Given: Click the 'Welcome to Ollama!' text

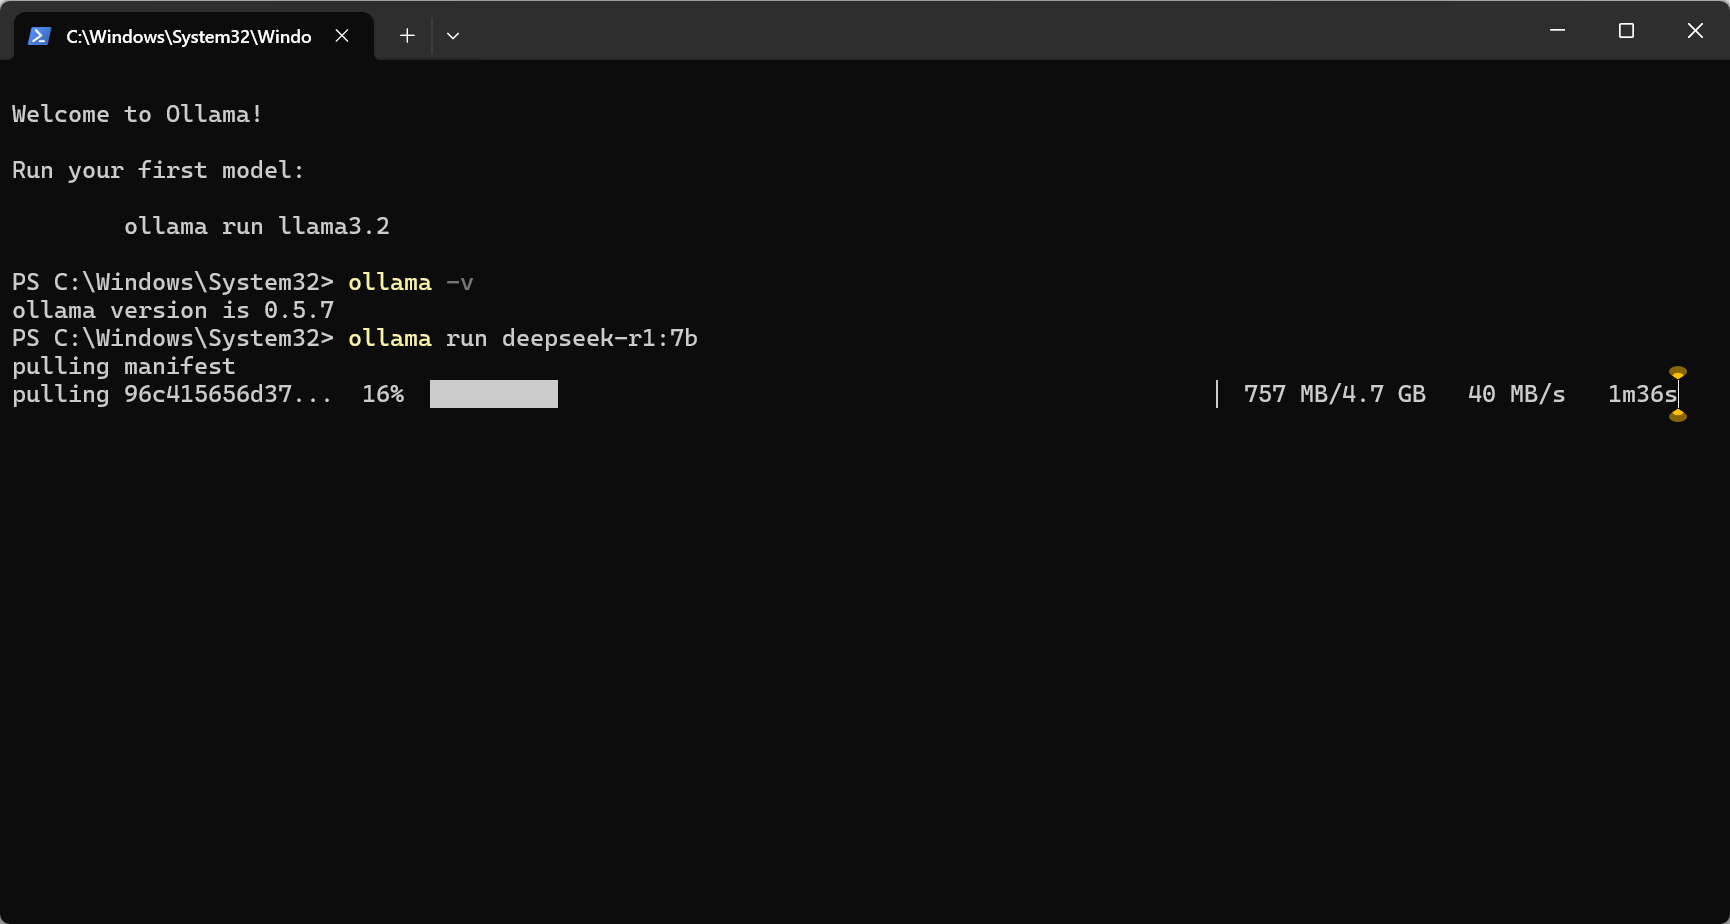Looking at the screenshot, I should point(137,114).
